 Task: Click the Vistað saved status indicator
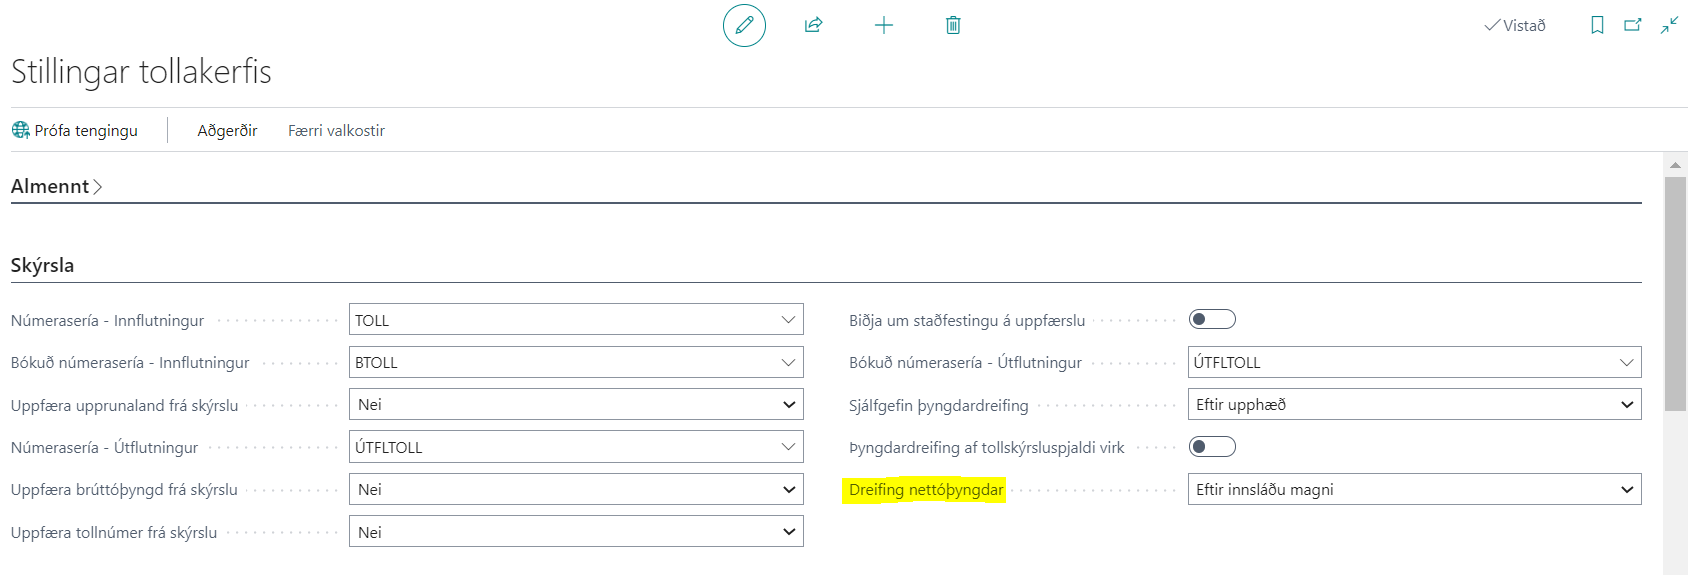tap(1515, 26)
